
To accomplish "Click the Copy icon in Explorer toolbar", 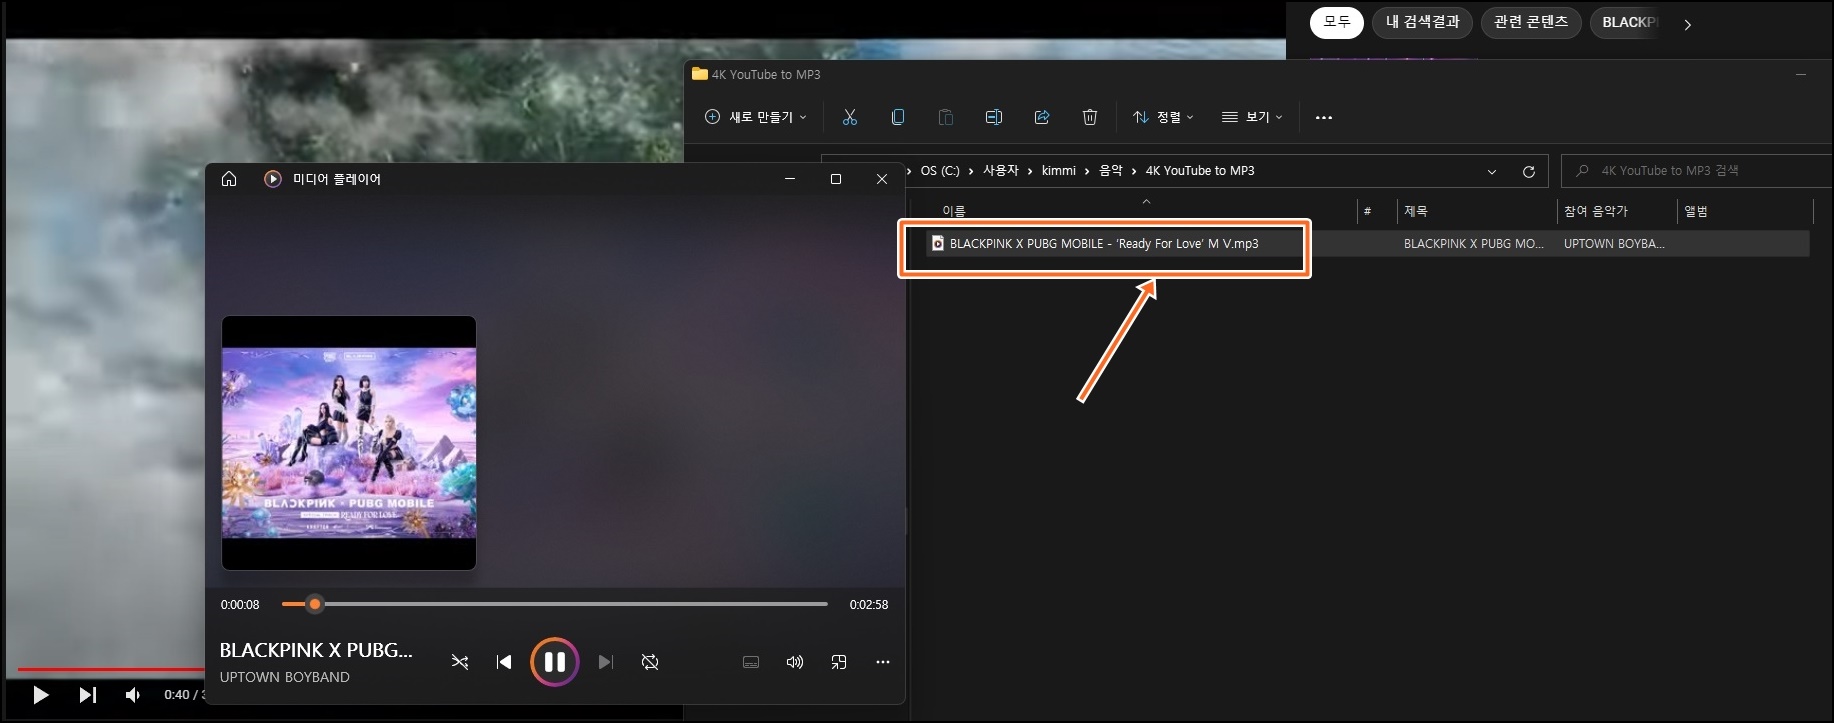I will click(x=898, y=117).
